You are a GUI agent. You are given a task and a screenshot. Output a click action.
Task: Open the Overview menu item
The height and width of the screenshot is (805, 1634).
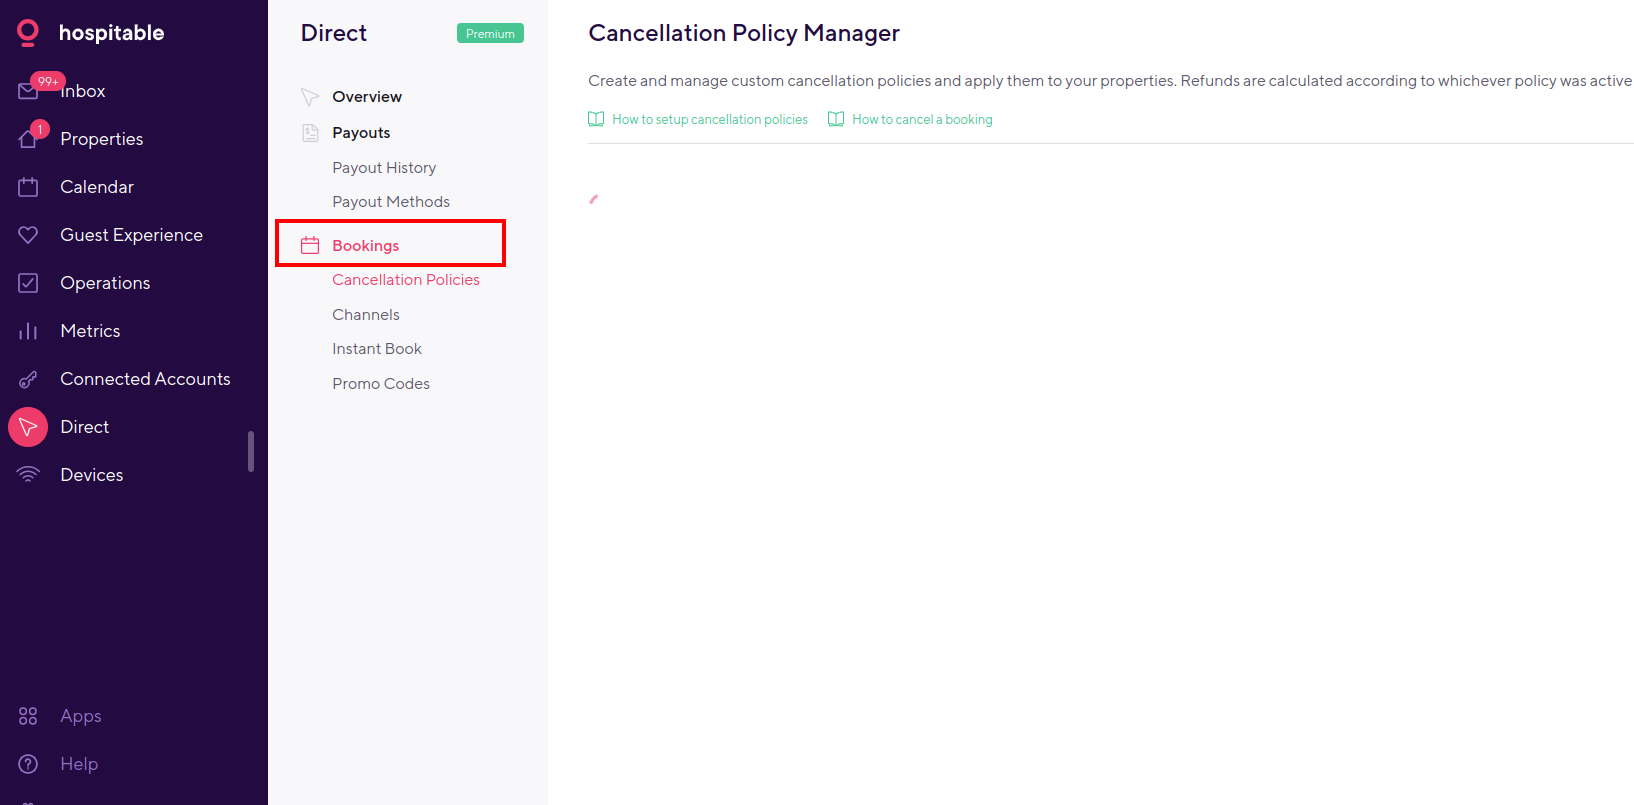[367, 97]
